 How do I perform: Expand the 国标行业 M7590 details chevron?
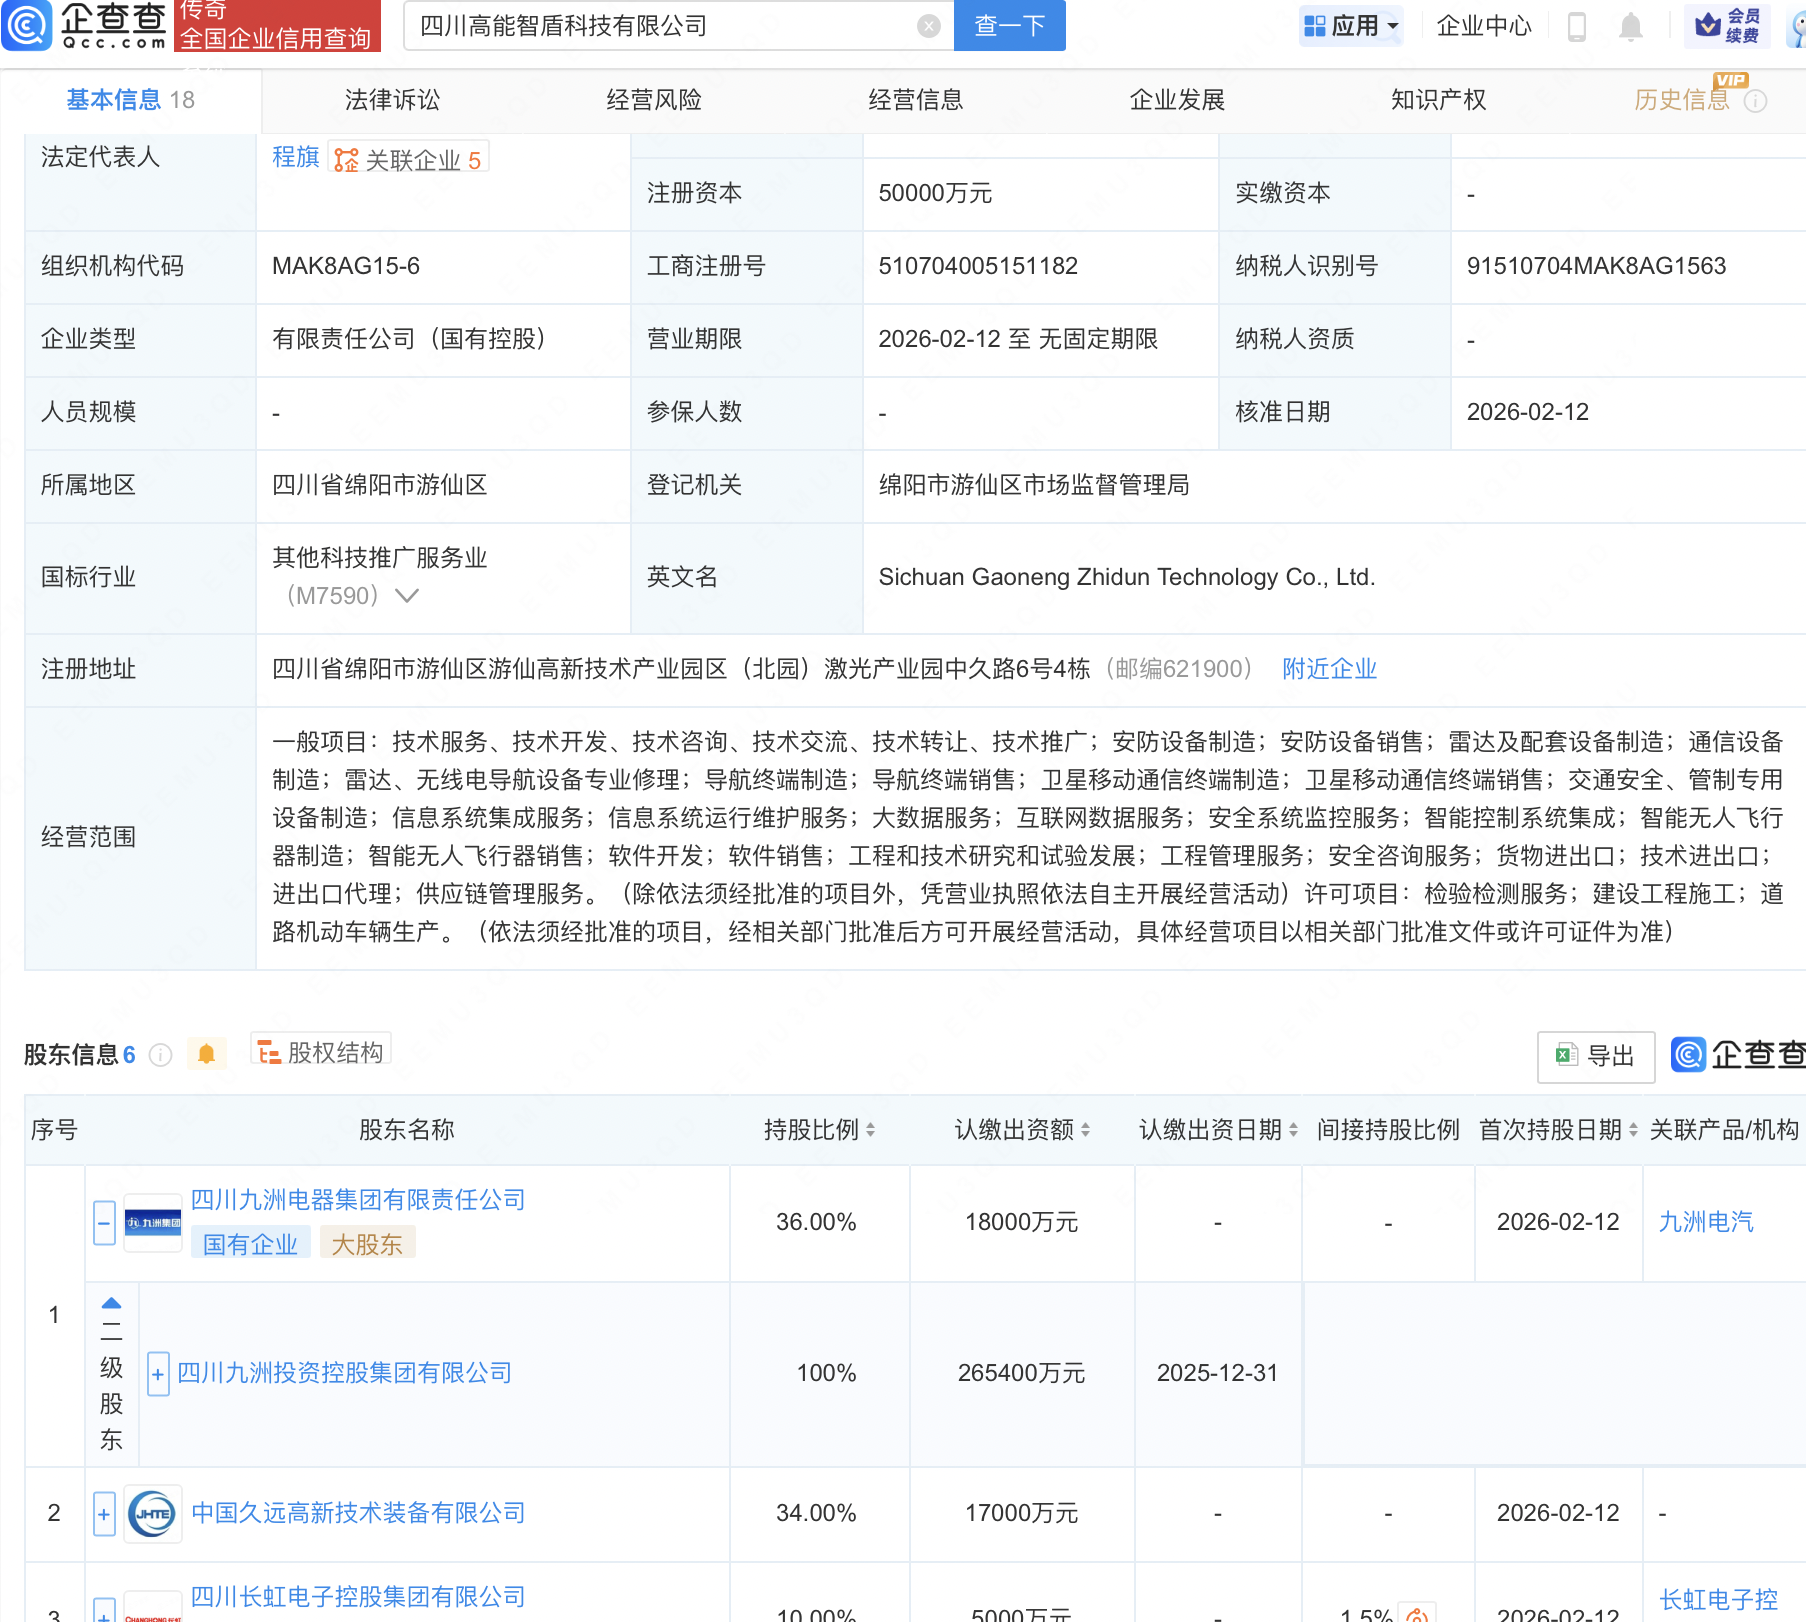coord(406,596)
